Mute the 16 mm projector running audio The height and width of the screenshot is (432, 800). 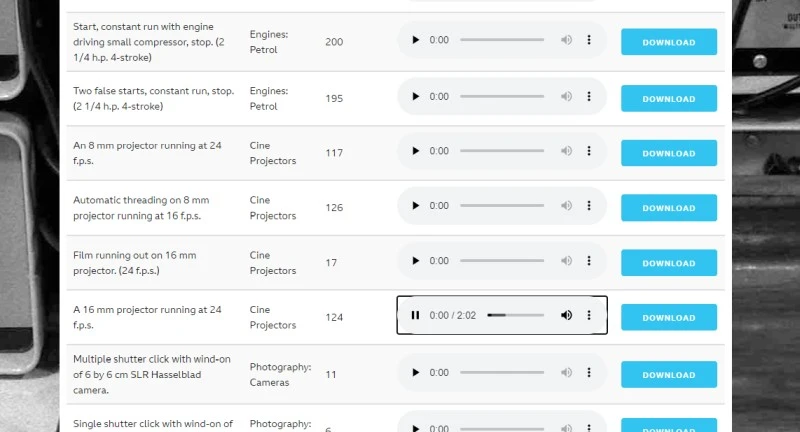point(566,315)
